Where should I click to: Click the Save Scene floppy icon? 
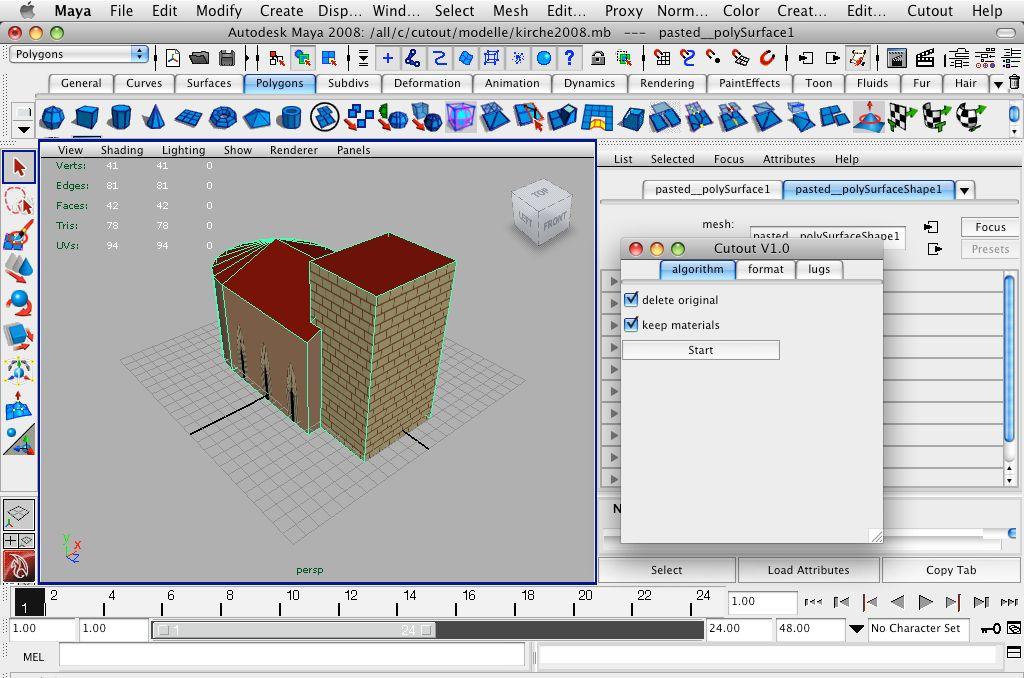tap(227, 58)
